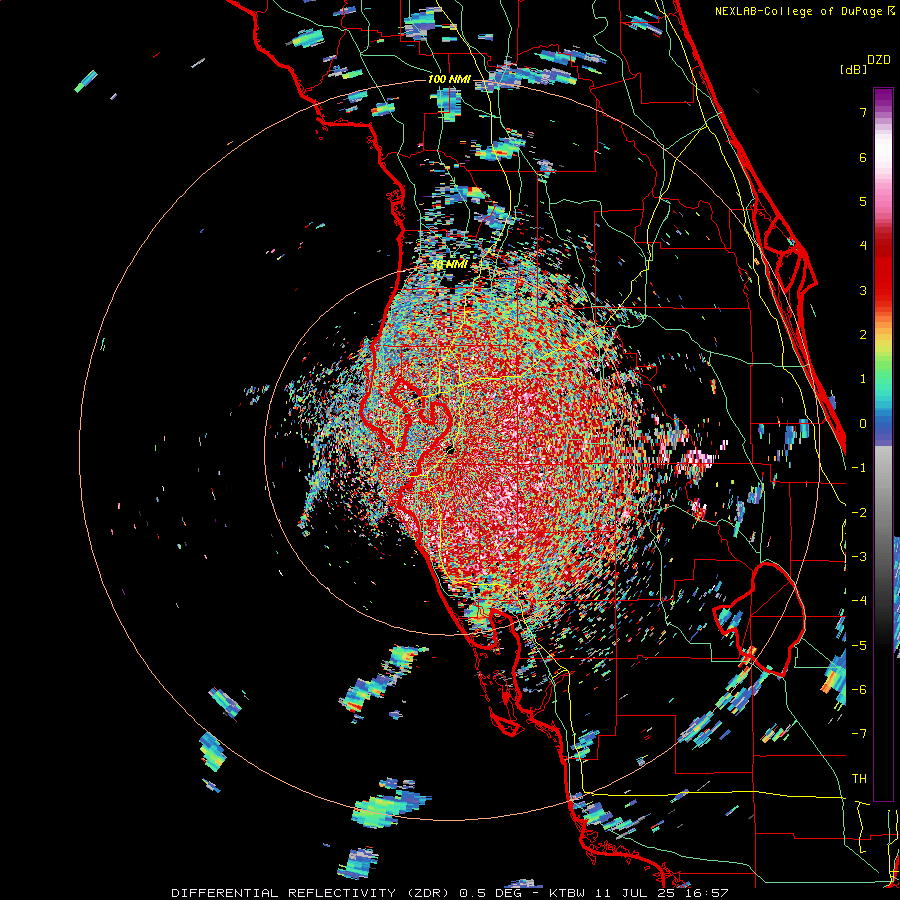
Task: Click the 4 dB tick label on scale
Action: click(863, 245)
